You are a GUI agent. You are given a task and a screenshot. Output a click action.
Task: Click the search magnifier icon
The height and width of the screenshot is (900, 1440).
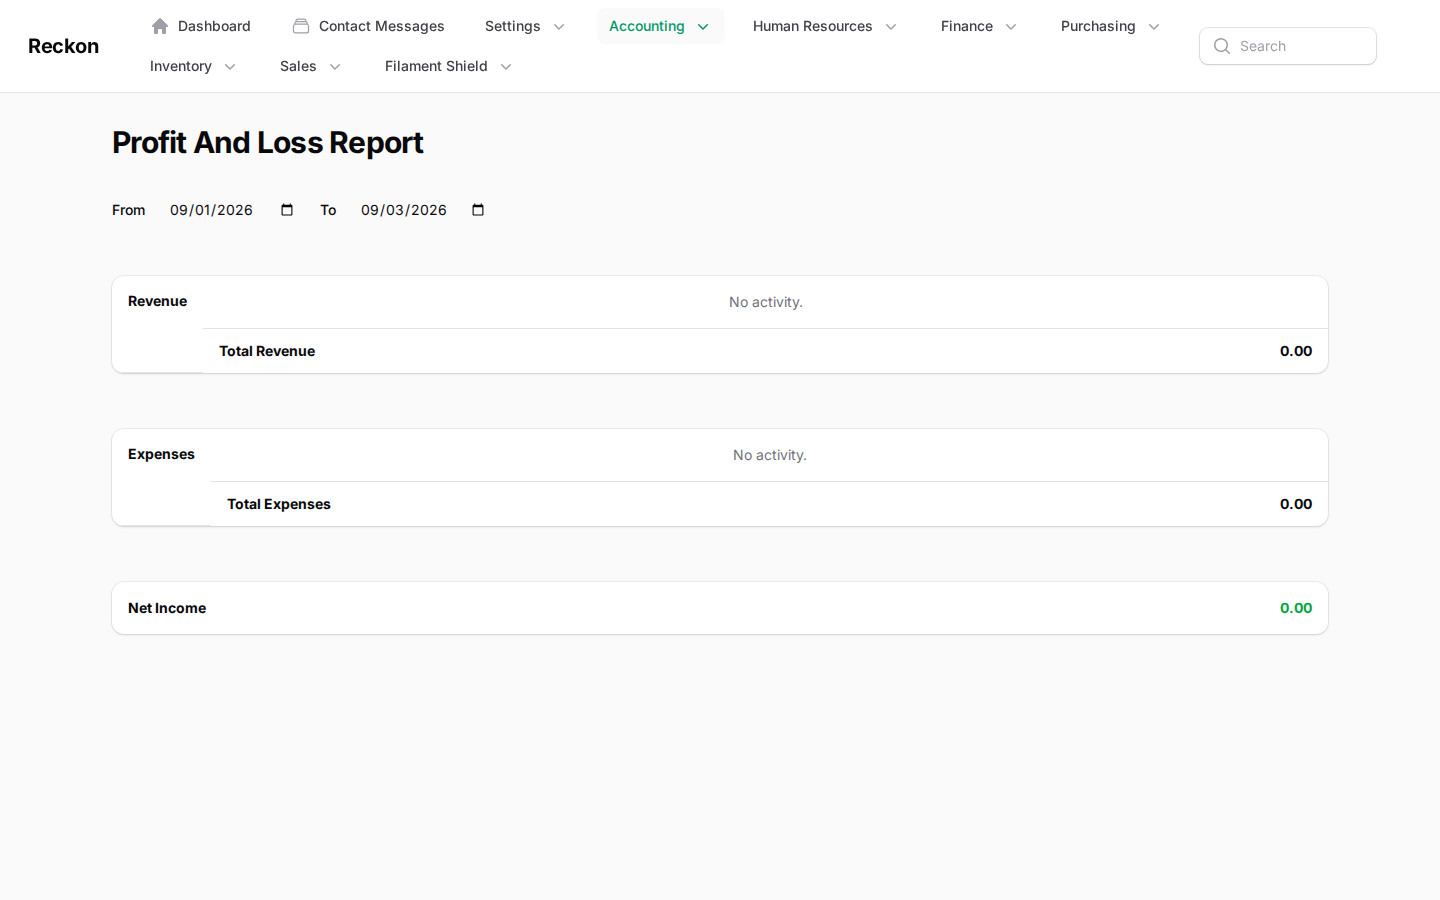click(1222, 46)
